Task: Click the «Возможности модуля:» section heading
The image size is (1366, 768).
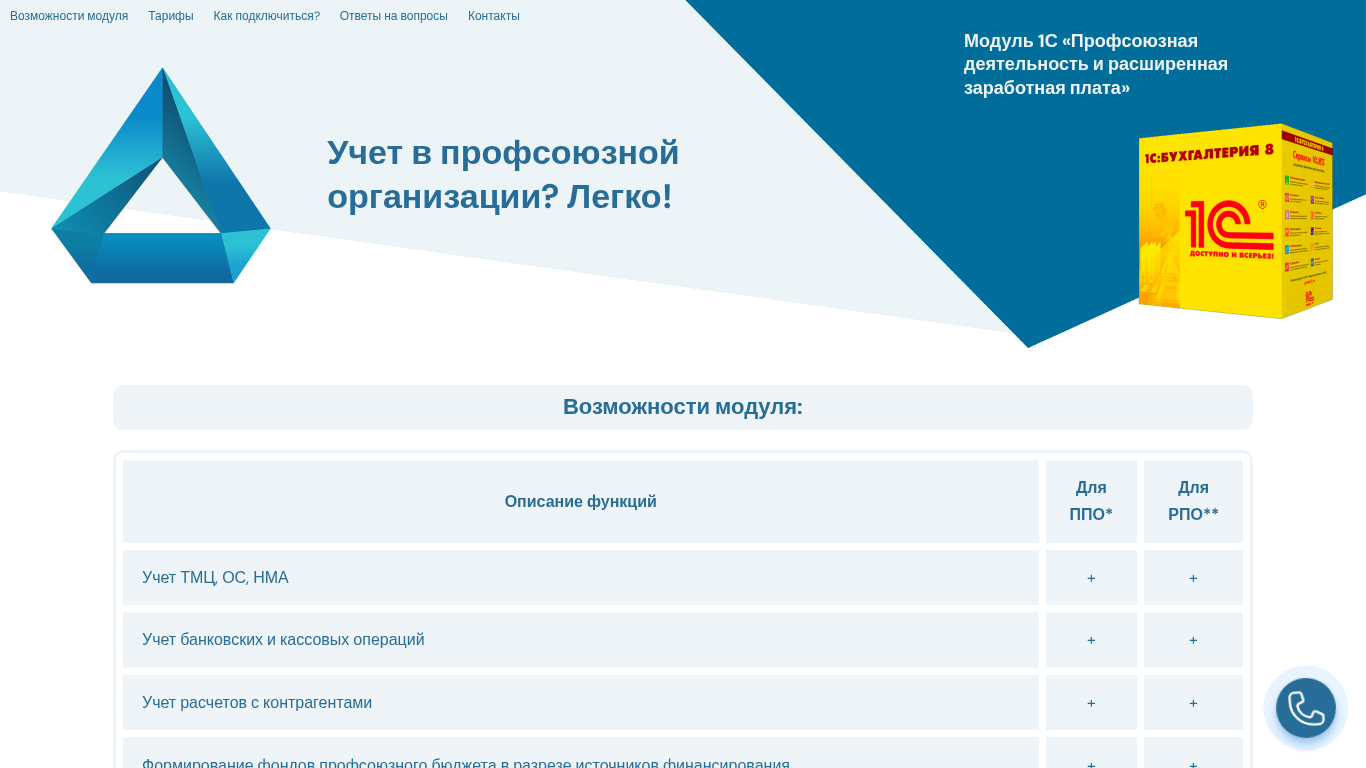Action: pos(683,407)
